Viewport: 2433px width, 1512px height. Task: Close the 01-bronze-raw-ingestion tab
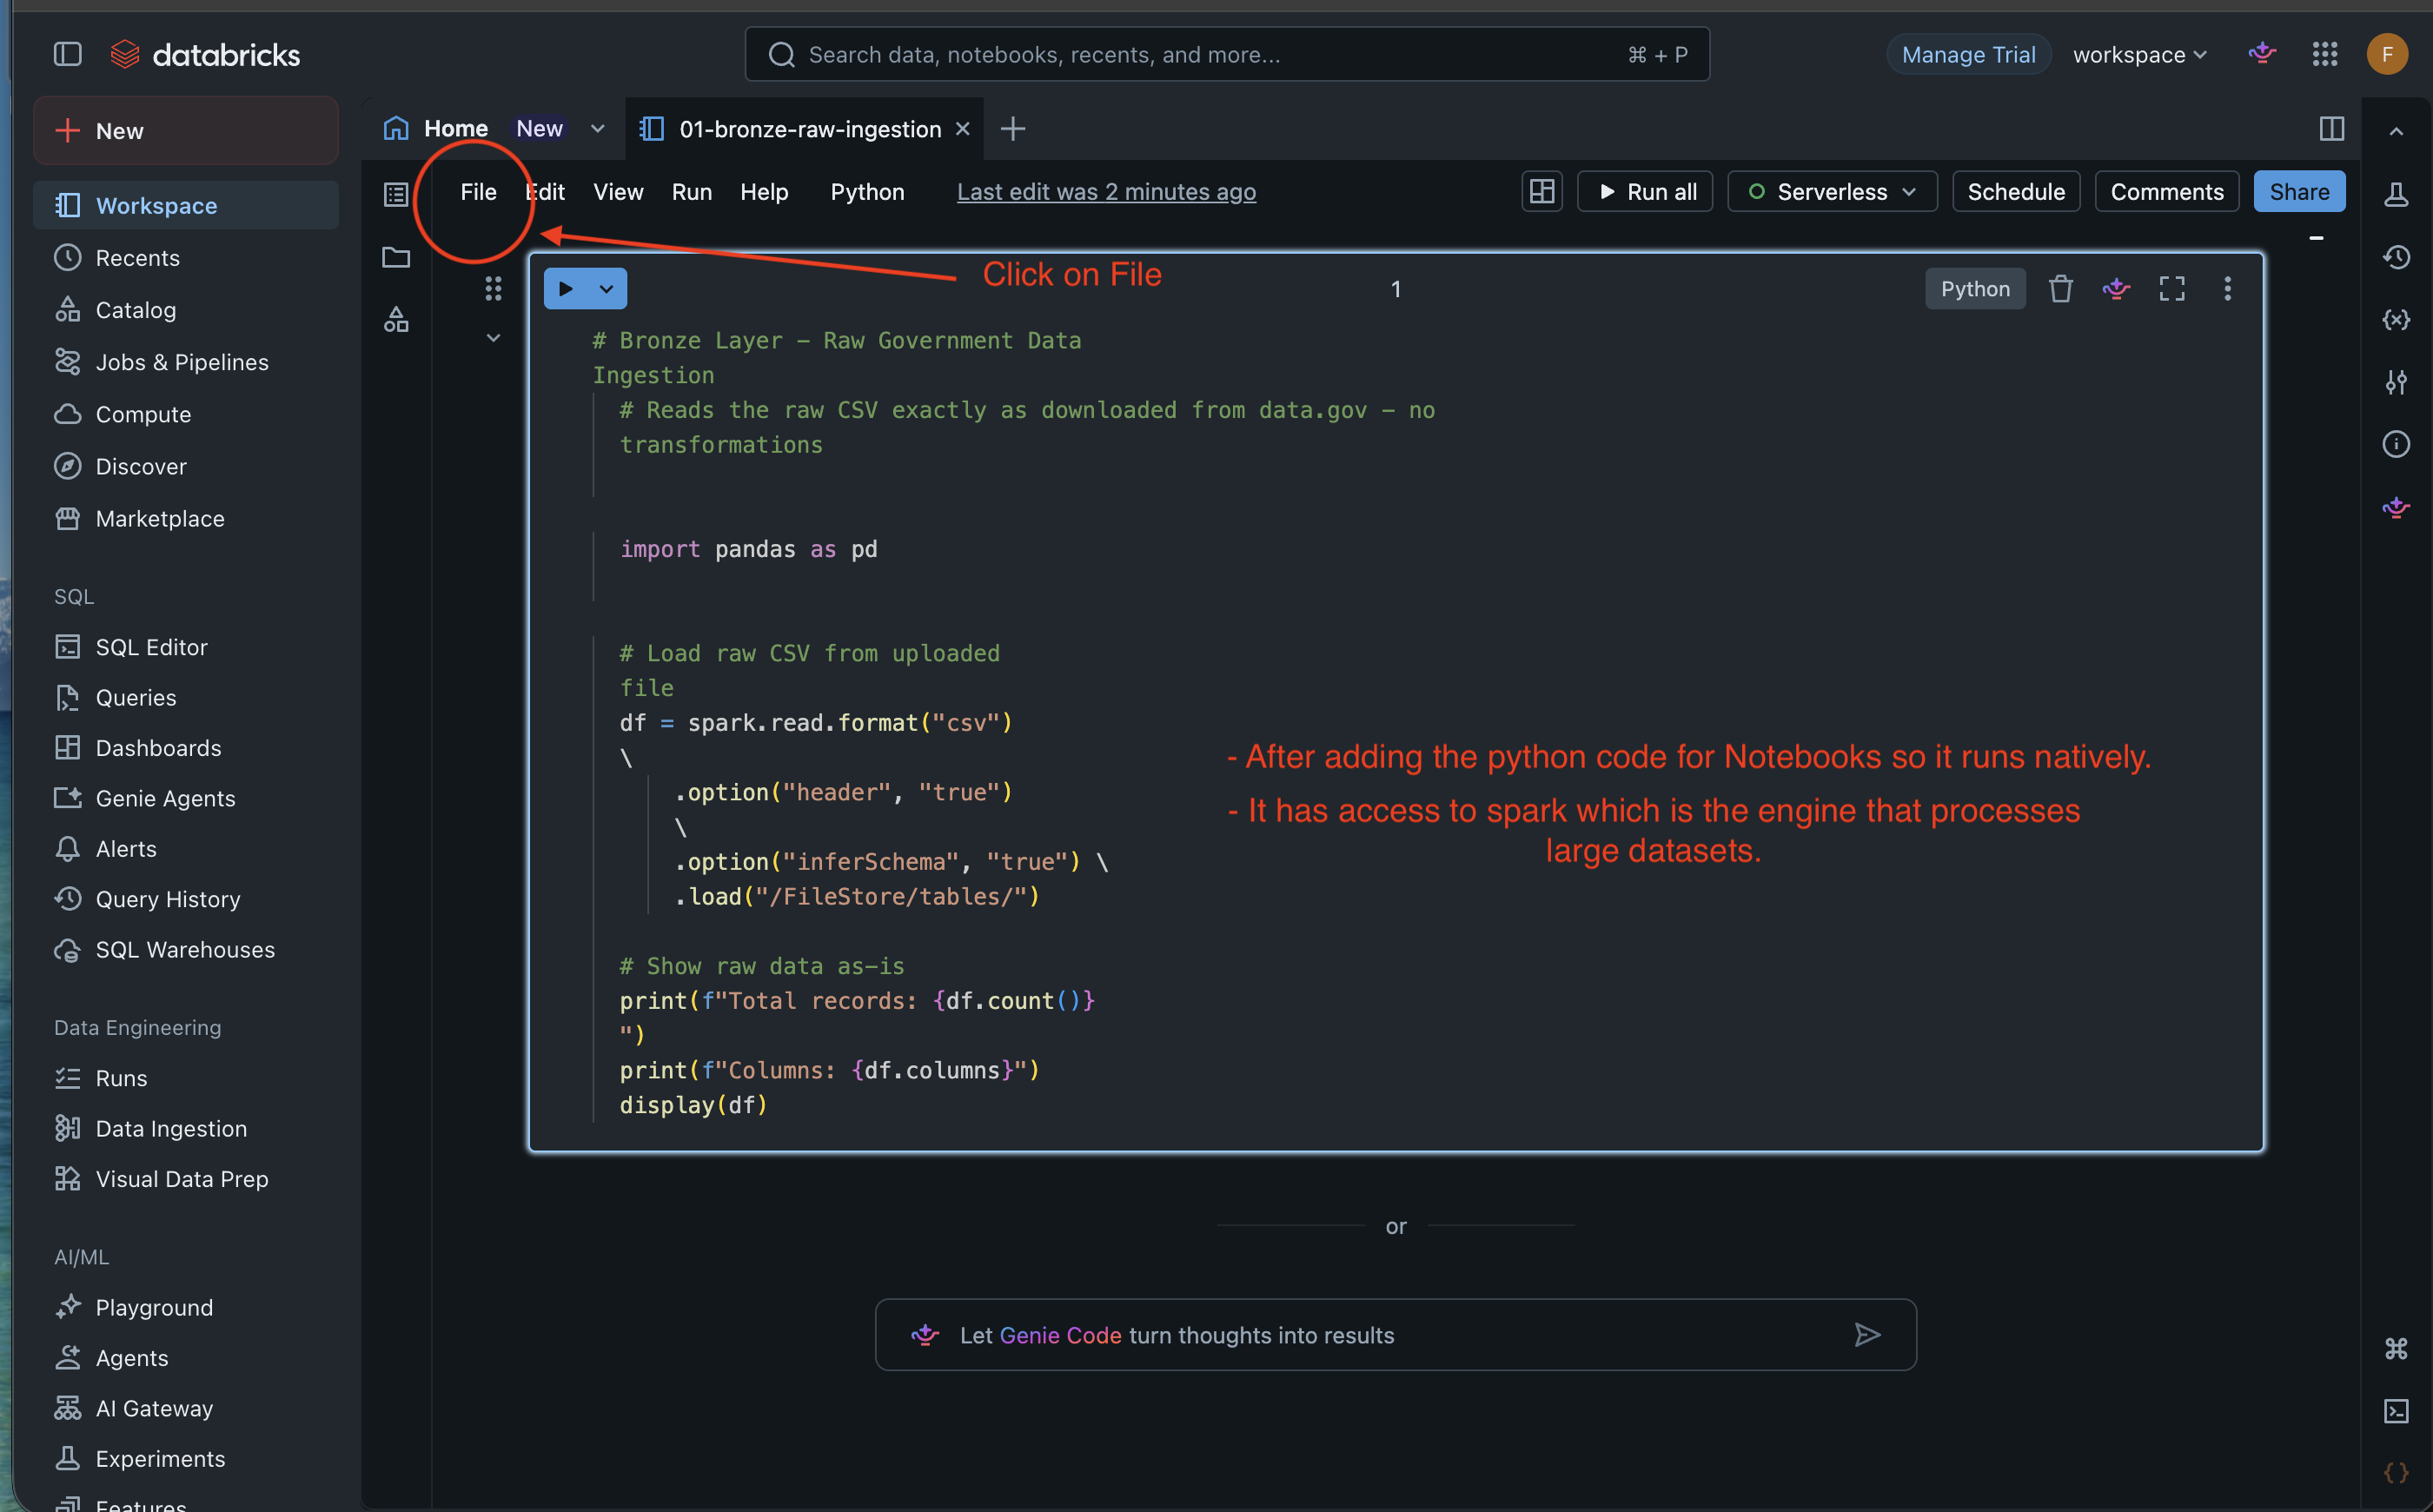tap(962, 129)
